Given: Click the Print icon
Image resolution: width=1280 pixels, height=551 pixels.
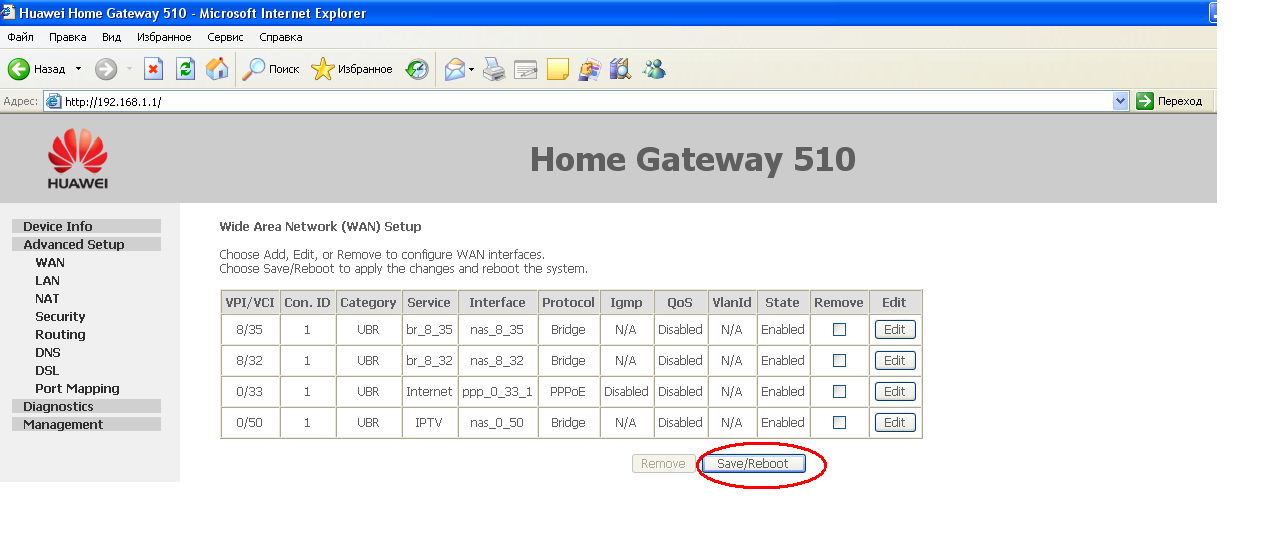Looking at the screenshot, I should [494, 69].
